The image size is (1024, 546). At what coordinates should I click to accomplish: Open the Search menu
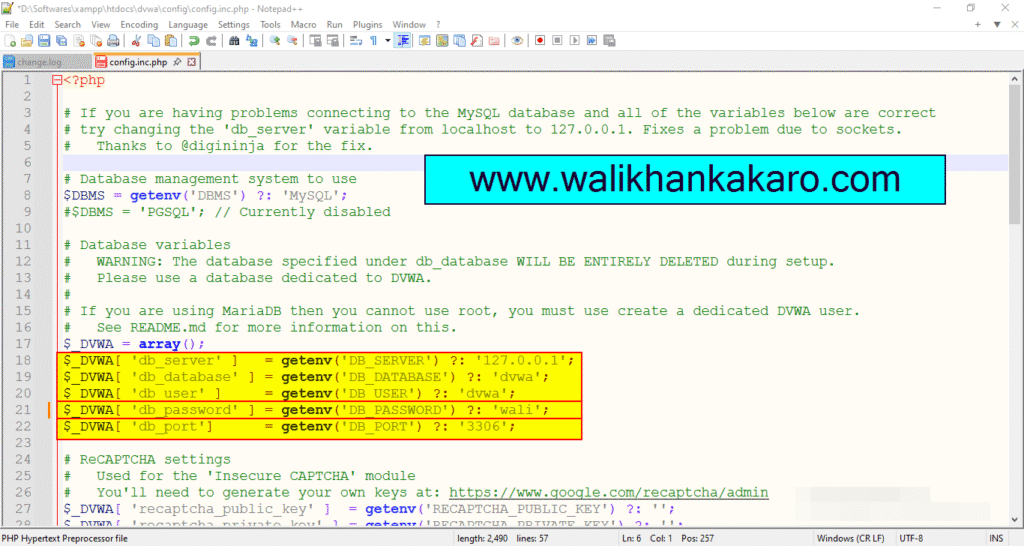click(x=67, y=24)
